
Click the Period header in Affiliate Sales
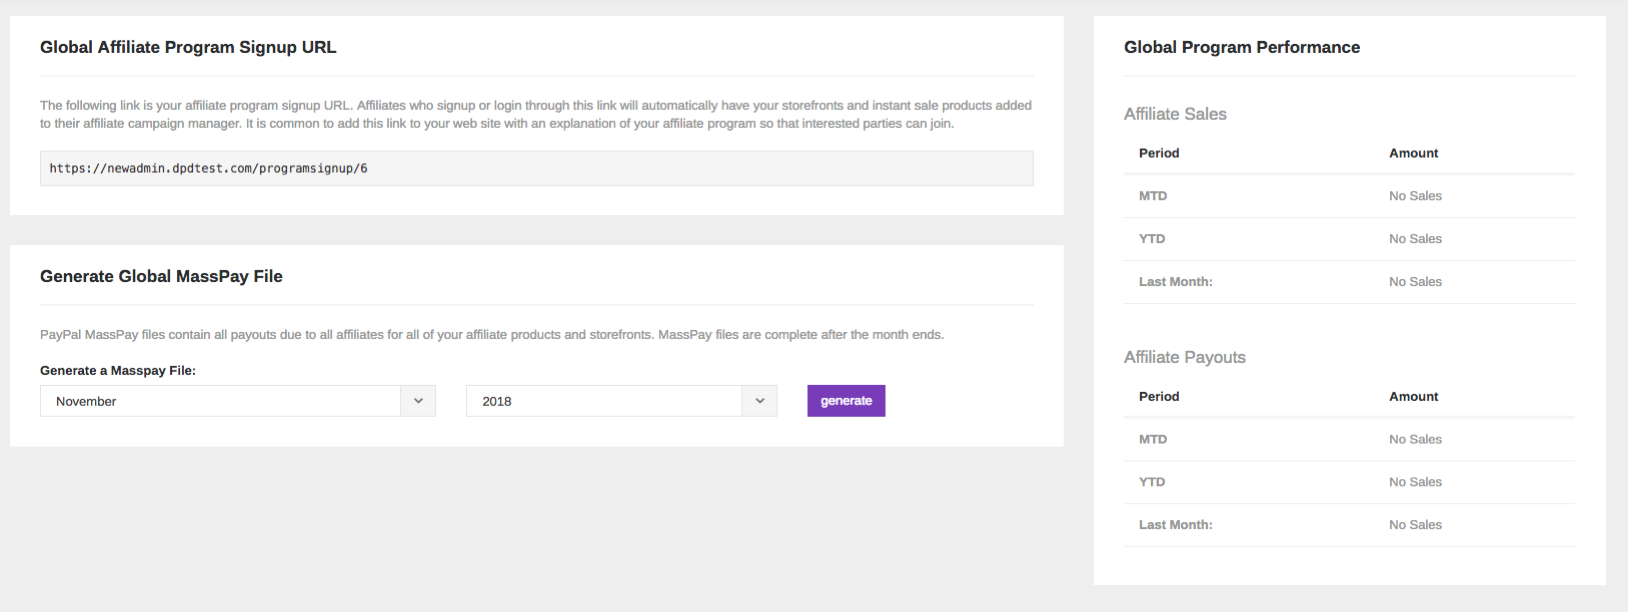pyautogui.click(x=1159, y=153)
